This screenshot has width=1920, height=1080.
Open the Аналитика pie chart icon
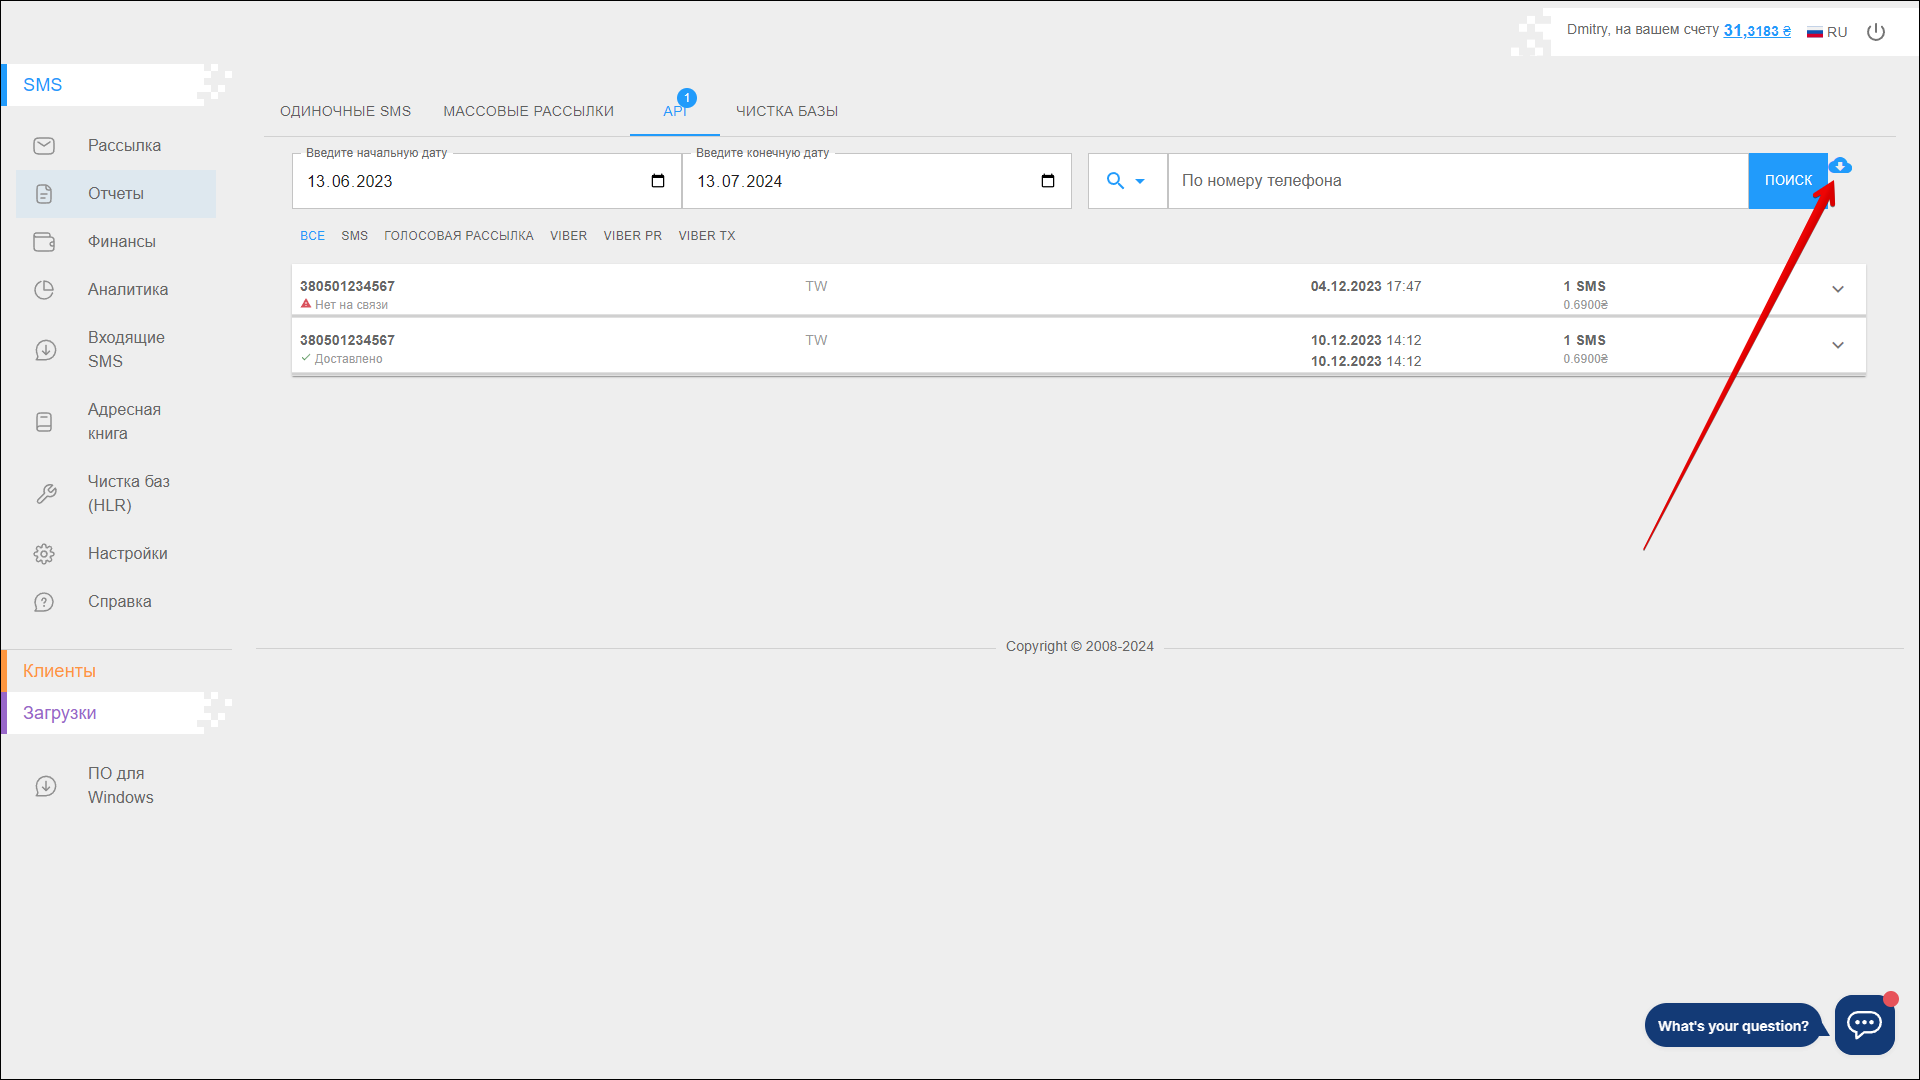pyautogui.click(x=44, y=290)
